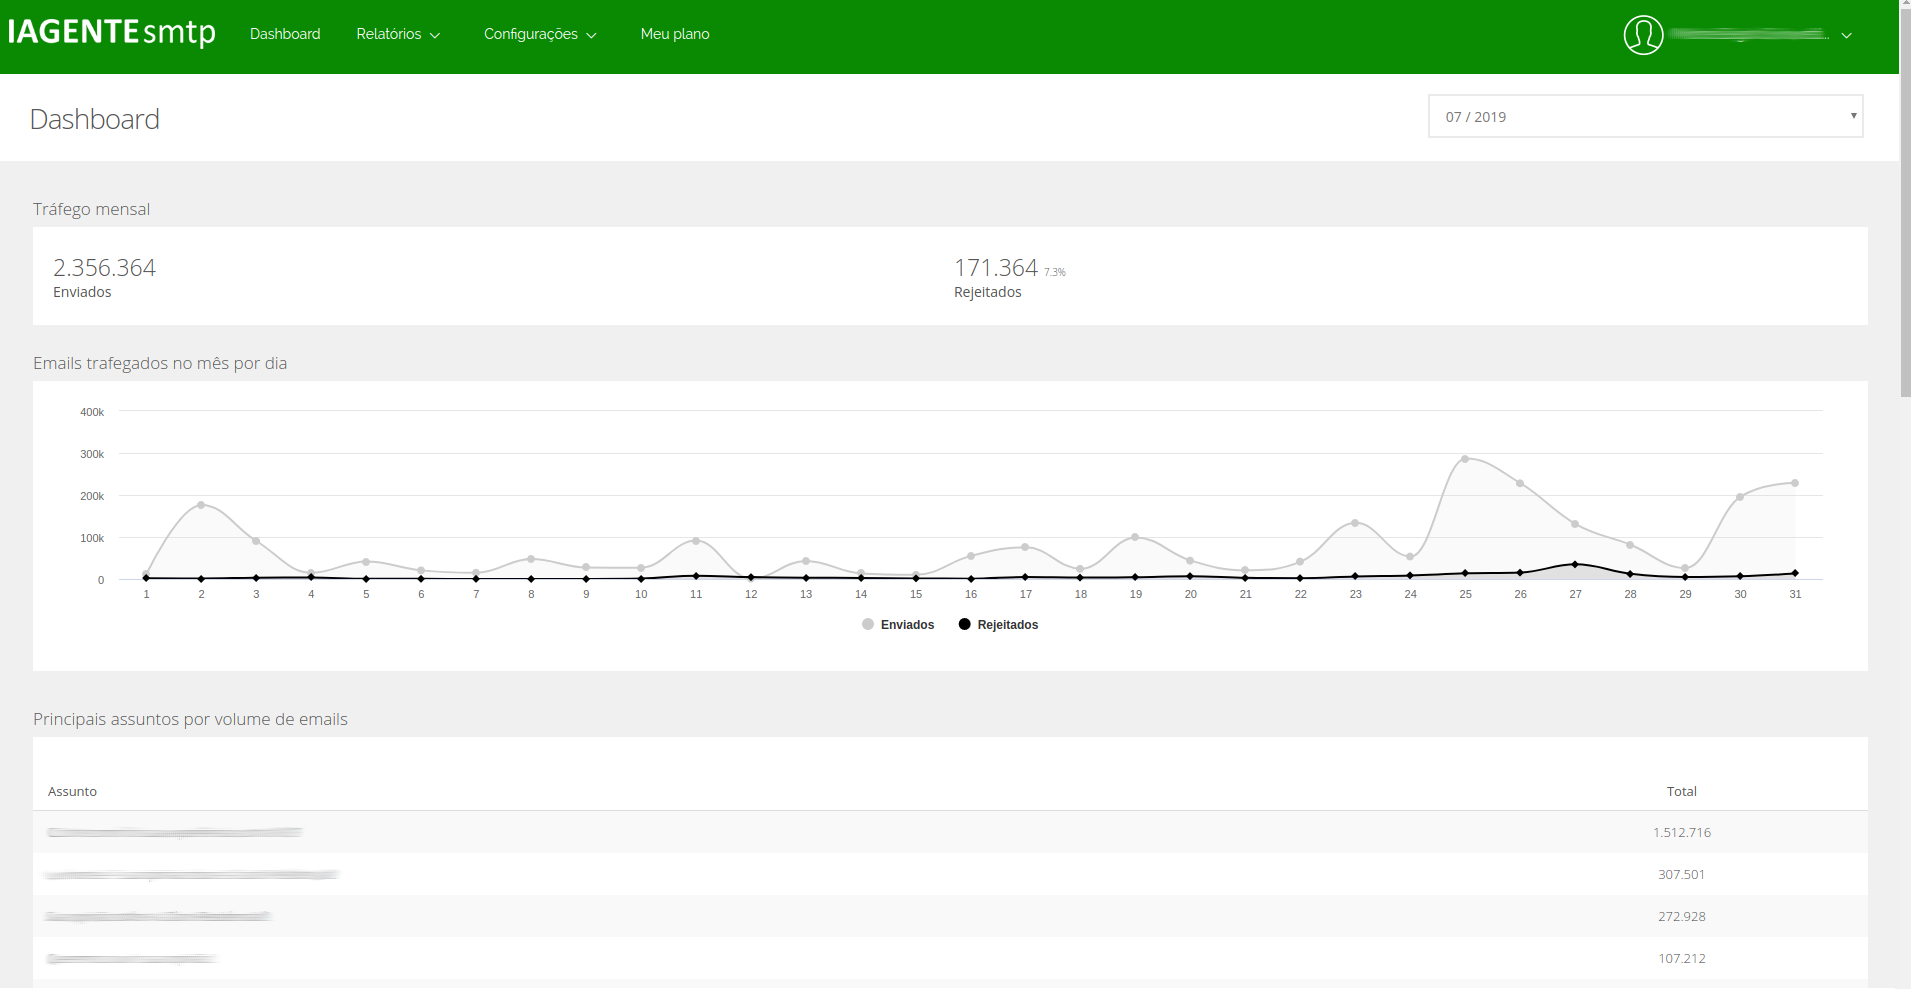Click the Rejeitados total of 171.364
1911x989 pixels.
(x=996, y=267)
